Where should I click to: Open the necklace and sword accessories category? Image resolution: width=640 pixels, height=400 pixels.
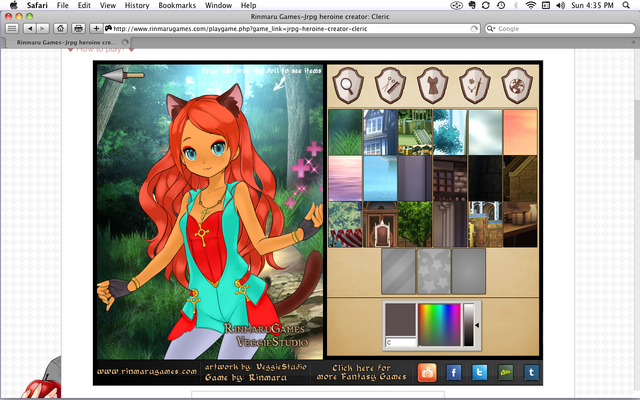click(475, 85)
